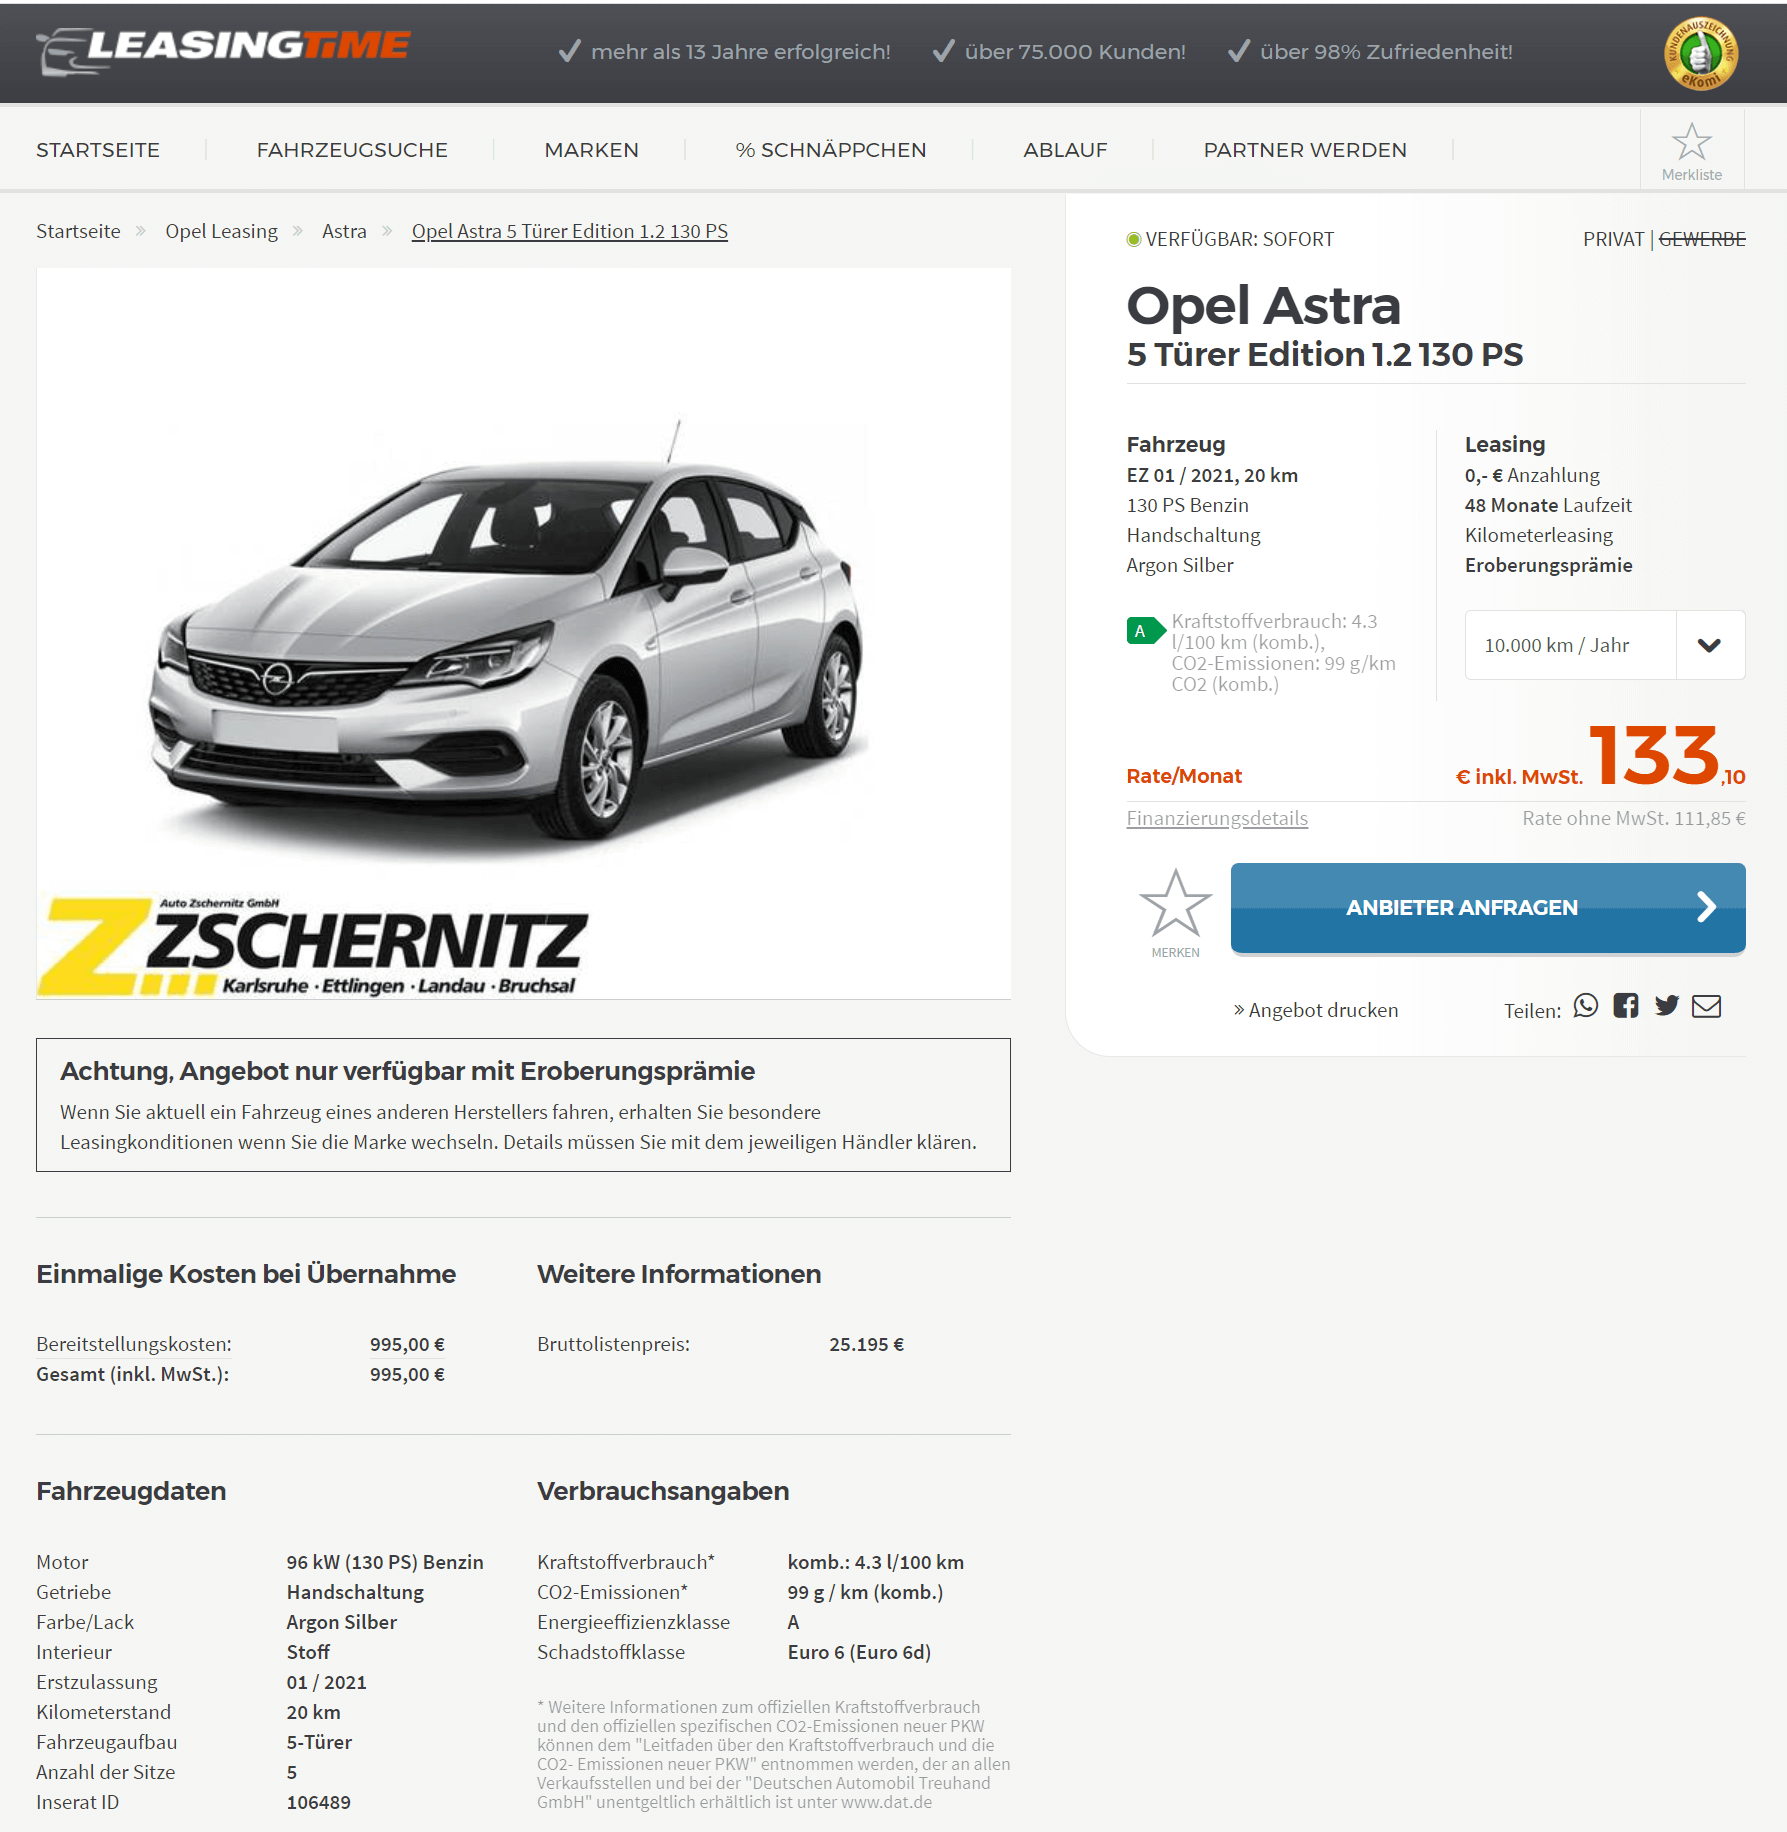1787x1832 pixels.
Task: Share offer via WhatsApp icon
Action: click(x=1586, y=1006)
